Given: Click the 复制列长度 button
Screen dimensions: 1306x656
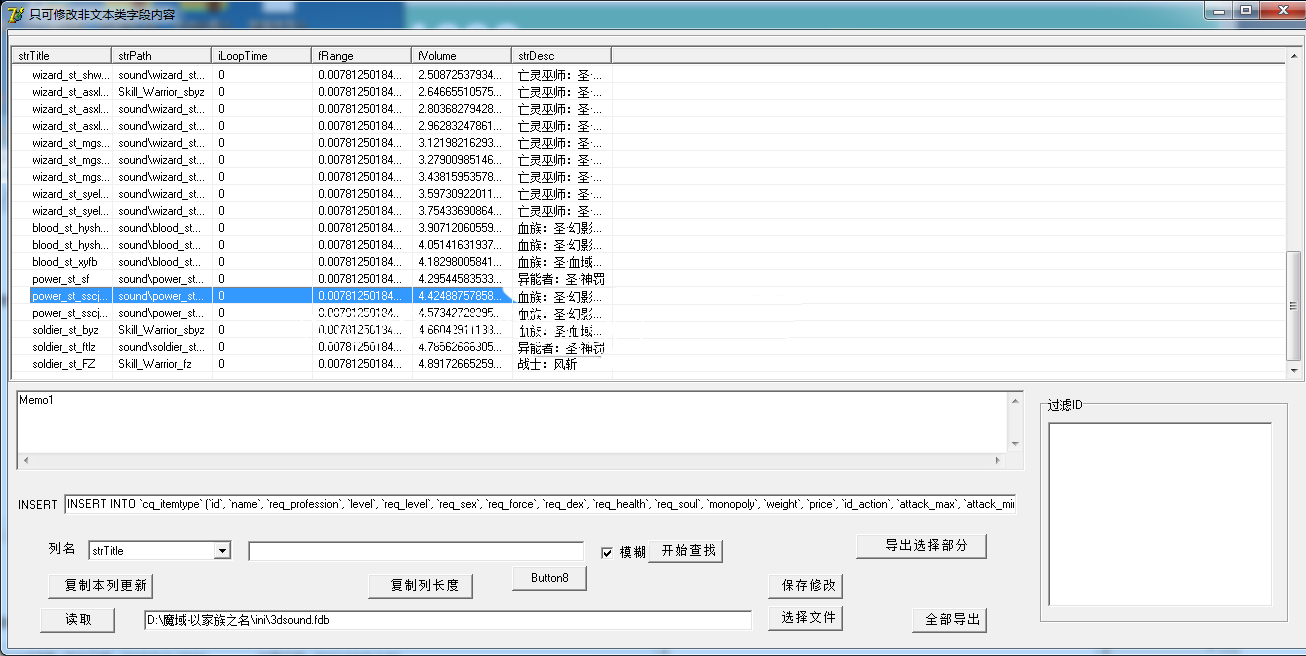Looking at the screenshot, I should tap(420, 586).
